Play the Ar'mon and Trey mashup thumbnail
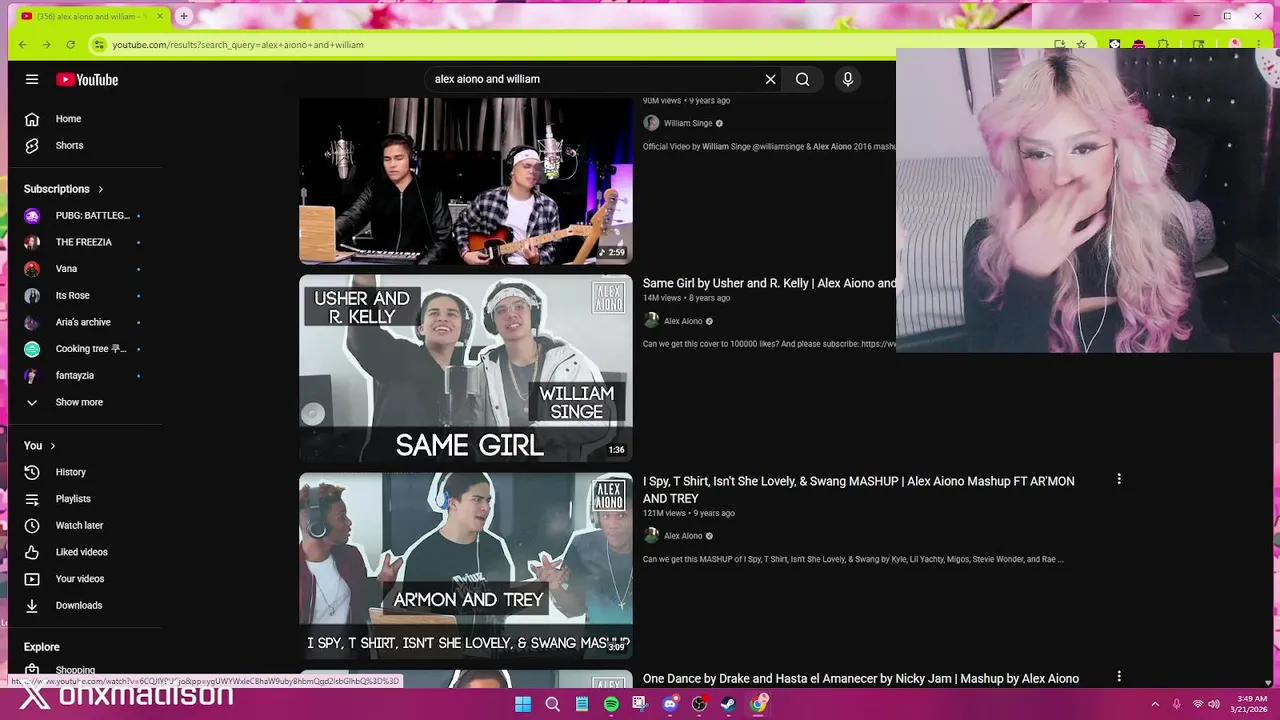 click(466, 566)
